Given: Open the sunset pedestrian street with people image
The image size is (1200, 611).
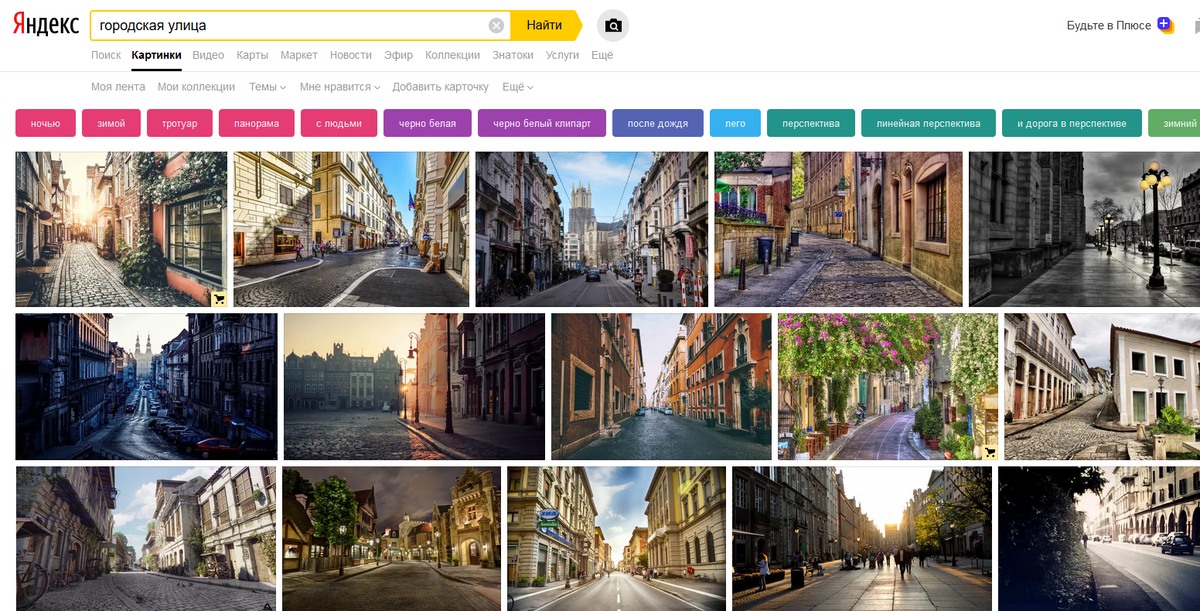Looking at the screenshot, I should click(862, 539).
